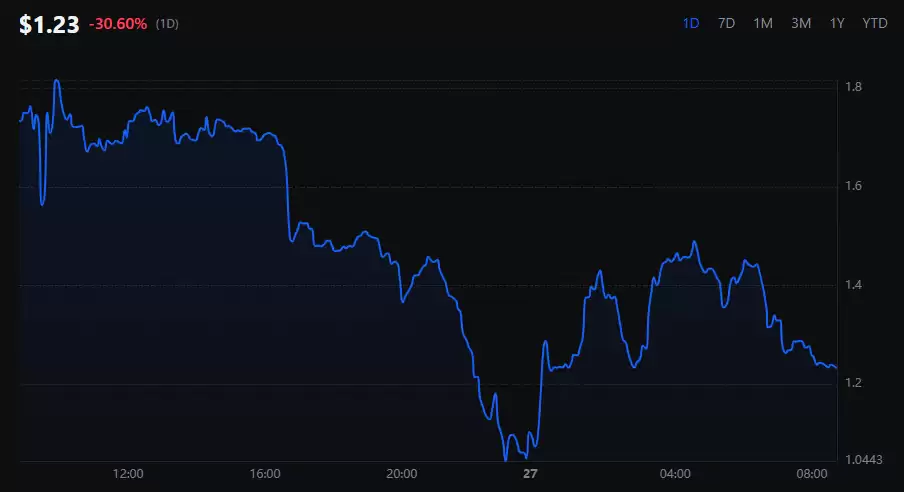The image size is (904, 492).
Task: Click the 1.6 y-axis price label
Action: pyautogui.click(x=854, y=186)
